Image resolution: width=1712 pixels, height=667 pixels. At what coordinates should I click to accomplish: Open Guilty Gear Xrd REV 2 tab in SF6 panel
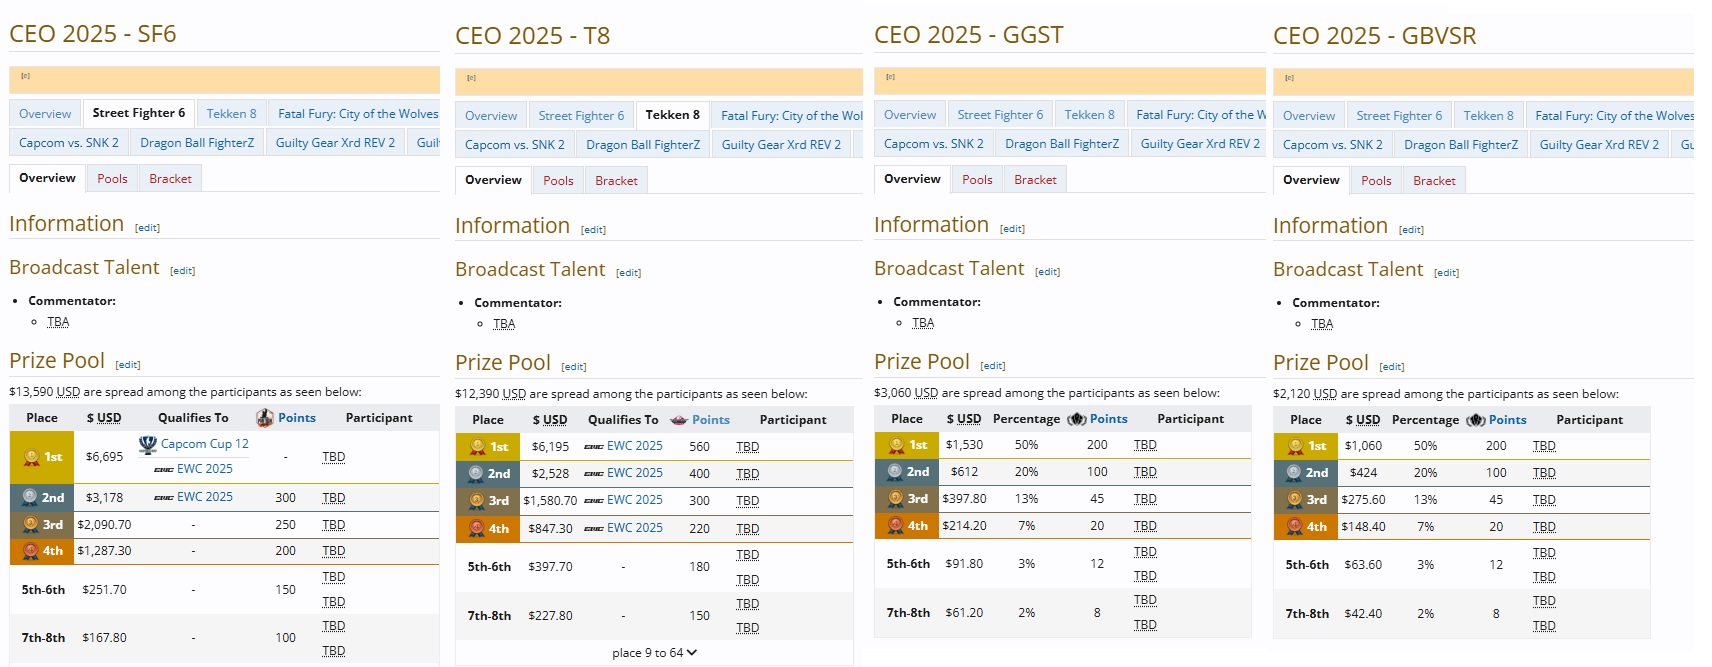coord(335,143)
